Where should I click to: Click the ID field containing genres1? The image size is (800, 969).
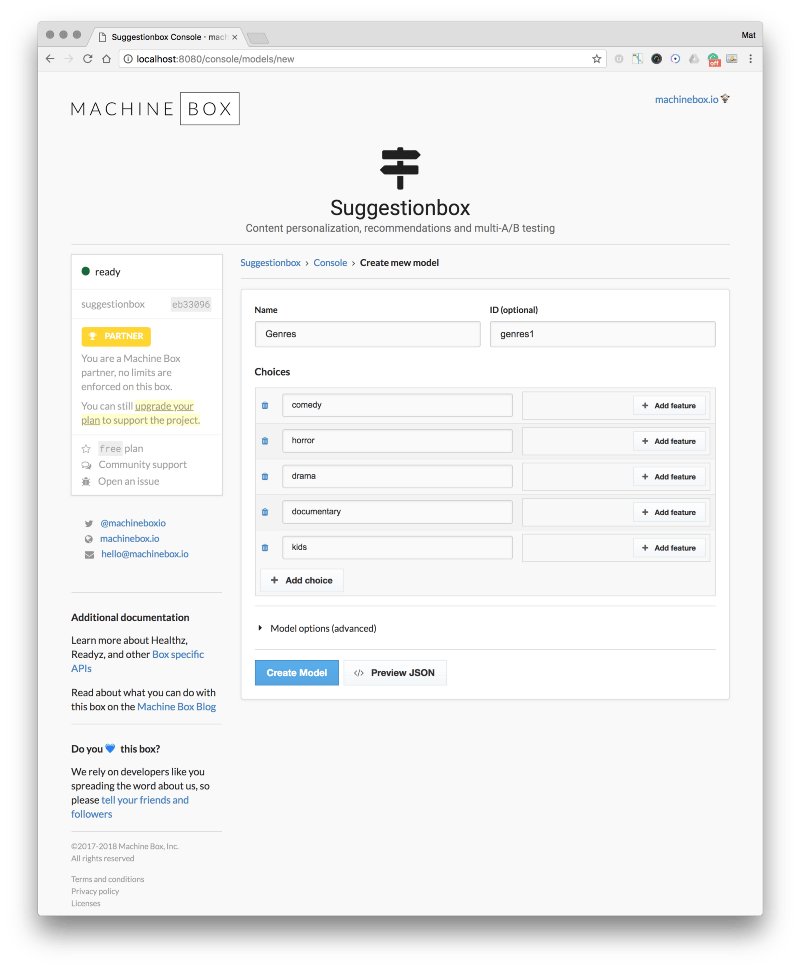(x=603, y=334)
